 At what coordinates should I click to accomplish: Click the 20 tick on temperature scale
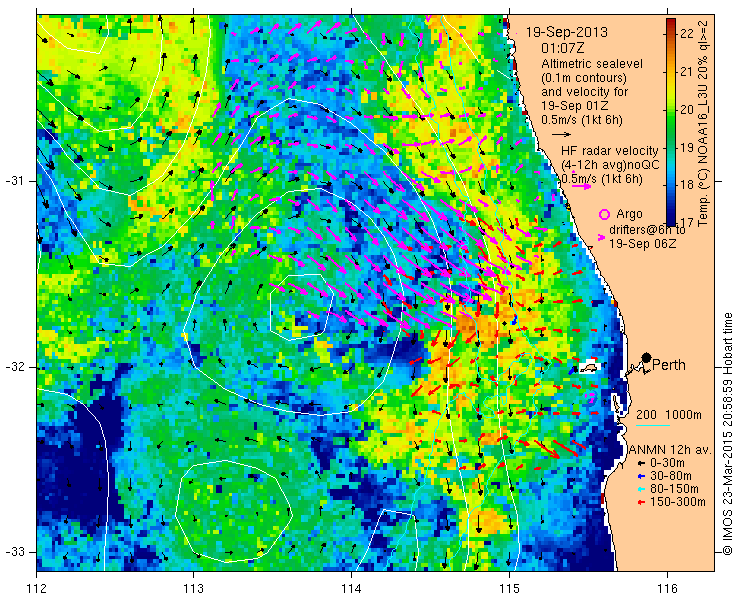click(687, 110)
